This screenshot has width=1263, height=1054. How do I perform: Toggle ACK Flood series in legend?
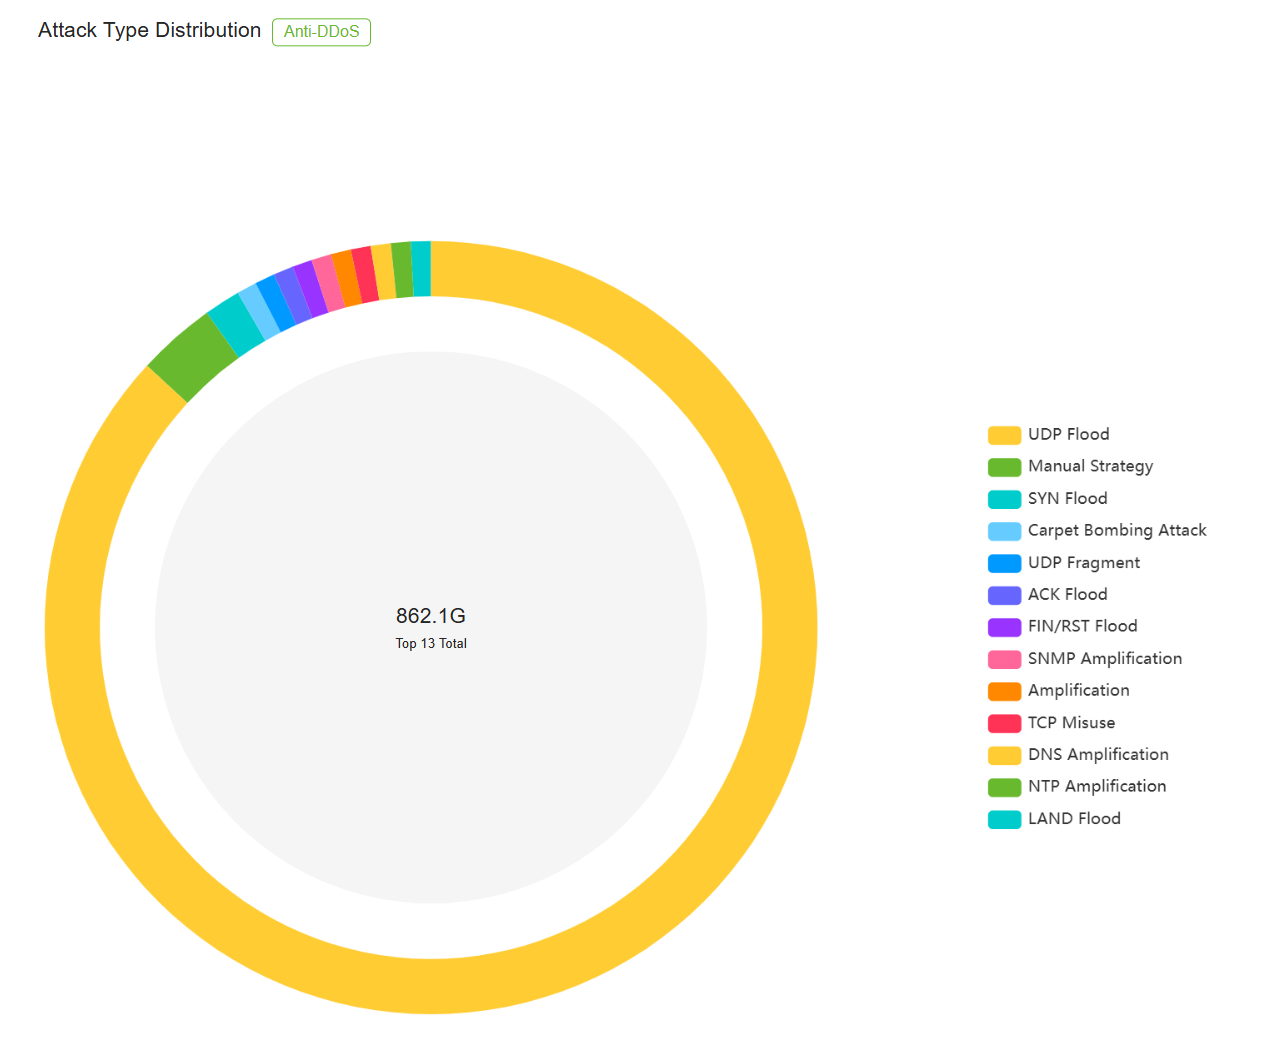point(1066,595)
